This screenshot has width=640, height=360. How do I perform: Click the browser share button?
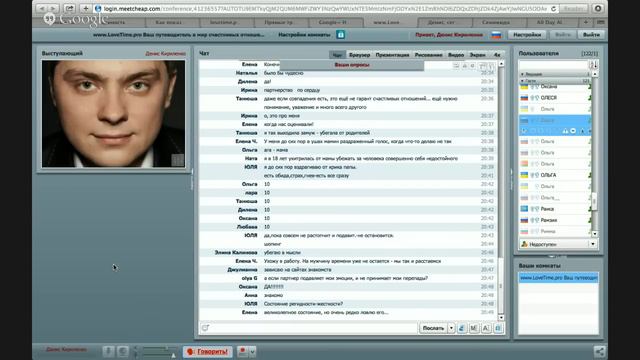(x=69, y=8)
